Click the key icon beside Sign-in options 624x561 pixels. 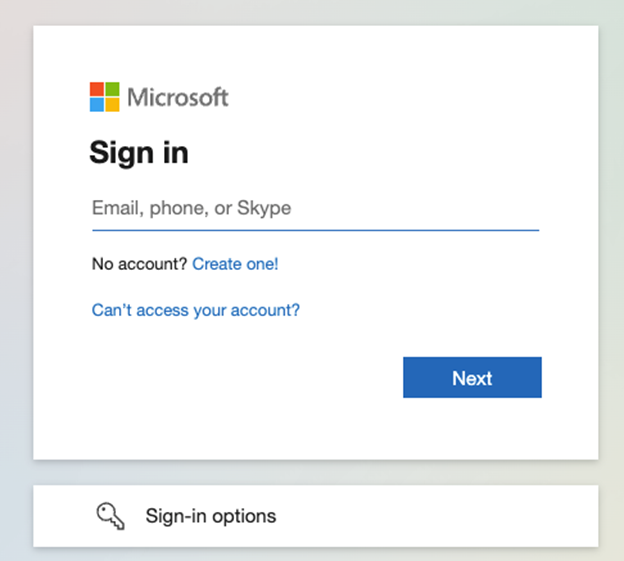110,516
